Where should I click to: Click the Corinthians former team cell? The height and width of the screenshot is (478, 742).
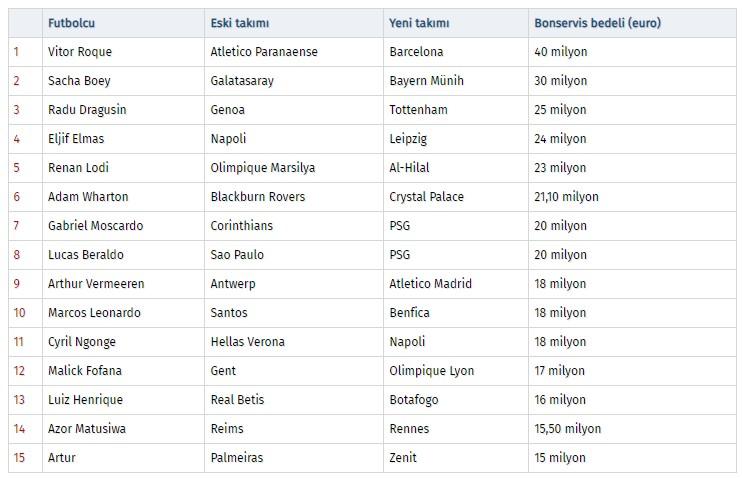coord(241,226)
